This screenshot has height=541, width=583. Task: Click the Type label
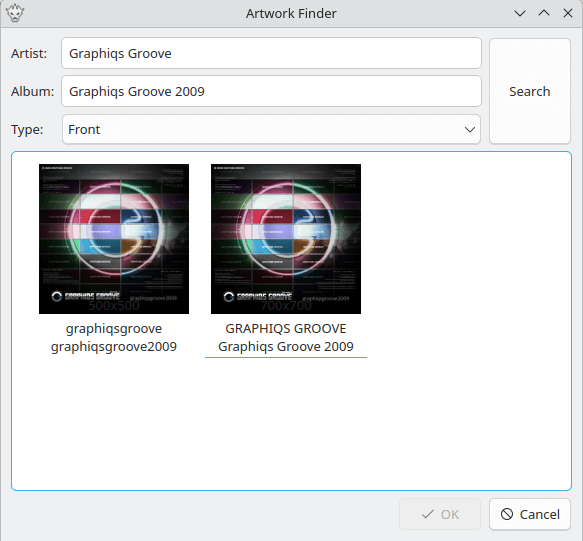click(27, 130)
